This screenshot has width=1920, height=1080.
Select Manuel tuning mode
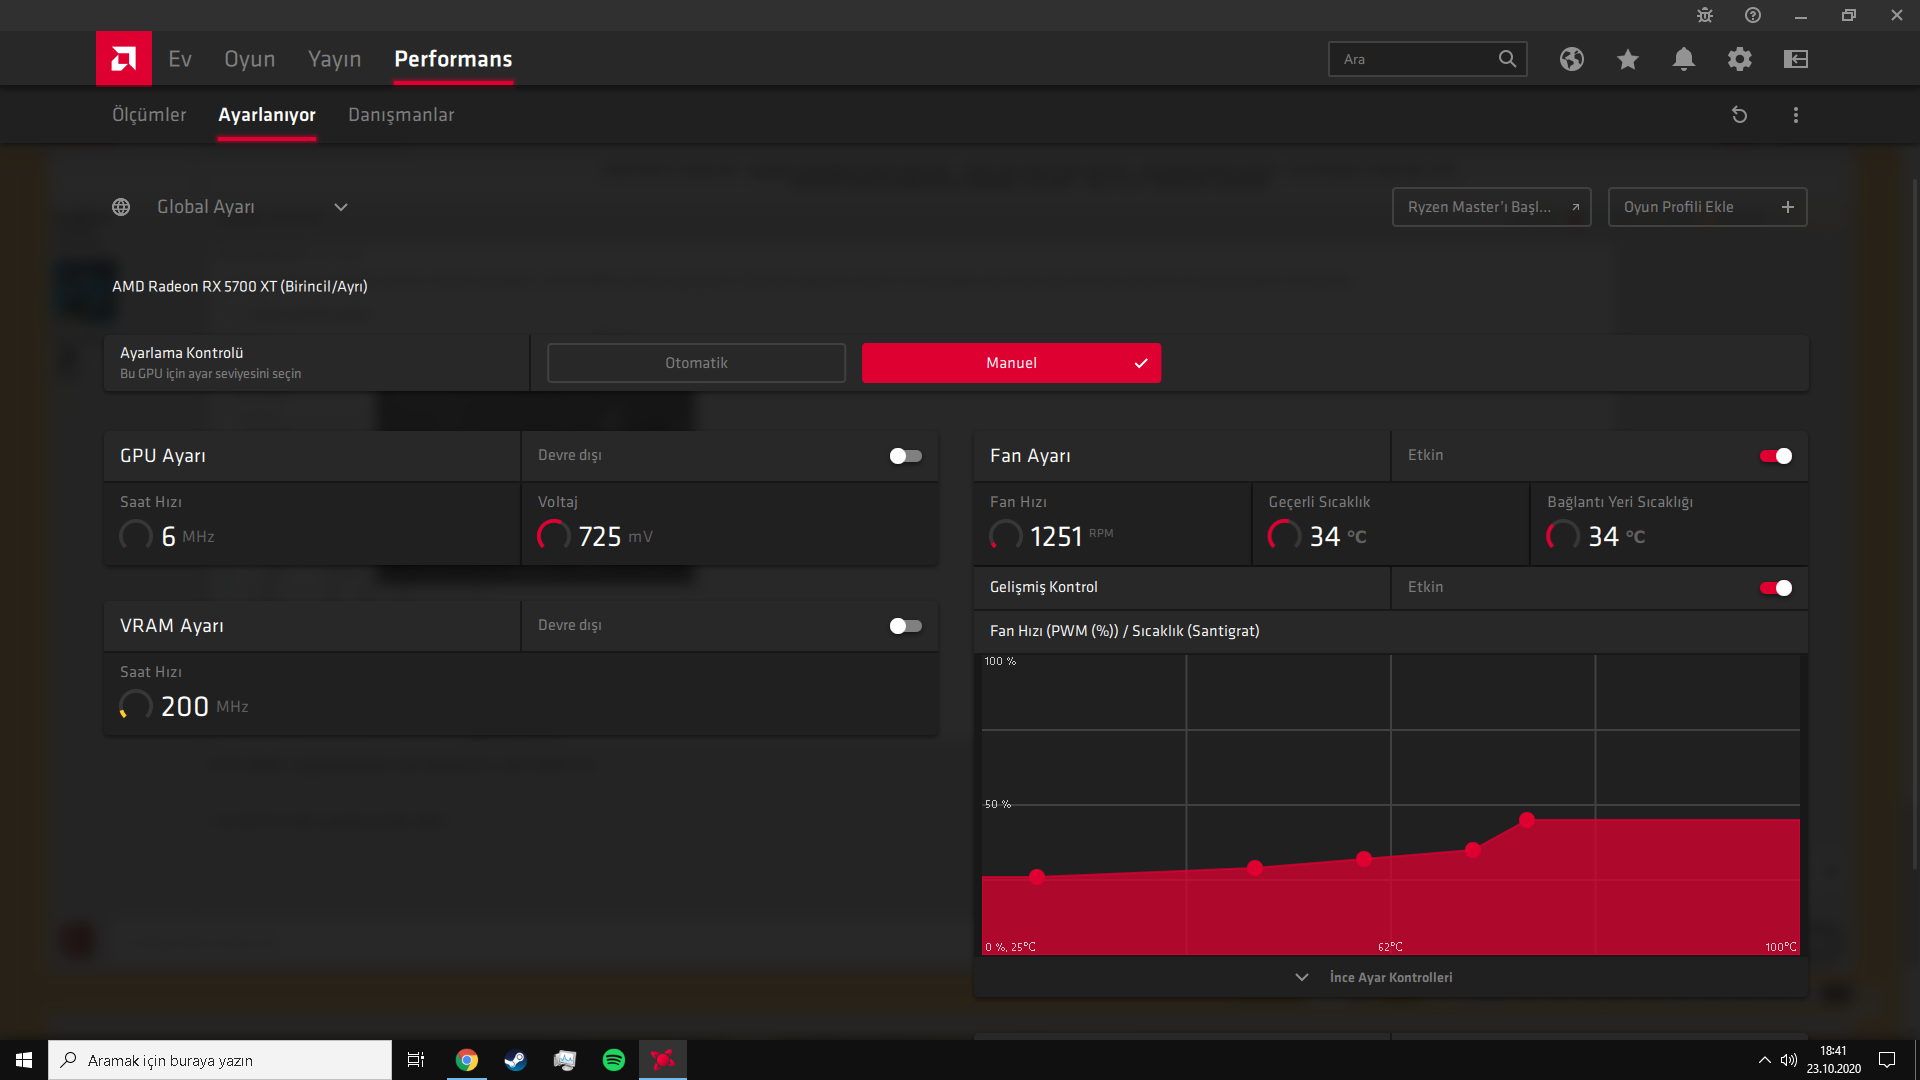(x=1011, y=363)
